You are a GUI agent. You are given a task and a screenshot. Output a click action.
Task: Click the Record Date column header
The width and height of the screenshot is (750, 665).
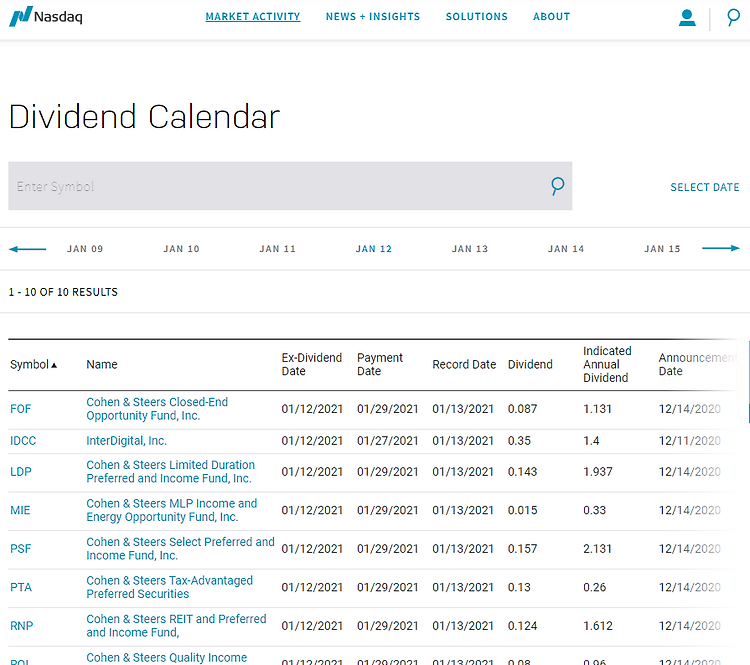click(x=464, y=365)
